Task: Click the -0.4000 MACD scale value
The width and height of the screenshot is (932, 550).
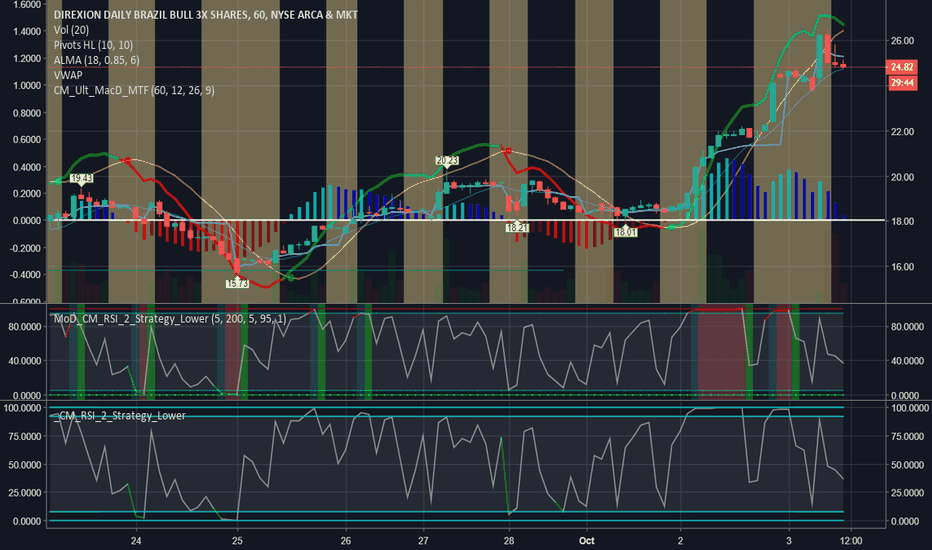Action: [25, 275]
